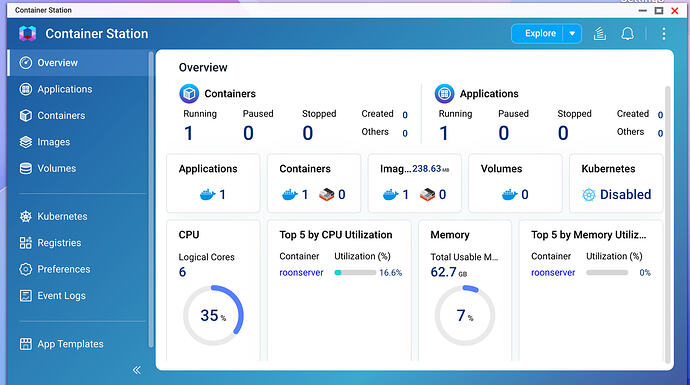Collapse the sidebar with double chevron
This screenshot has width=690, height=385.
click(x=137, y=370)
